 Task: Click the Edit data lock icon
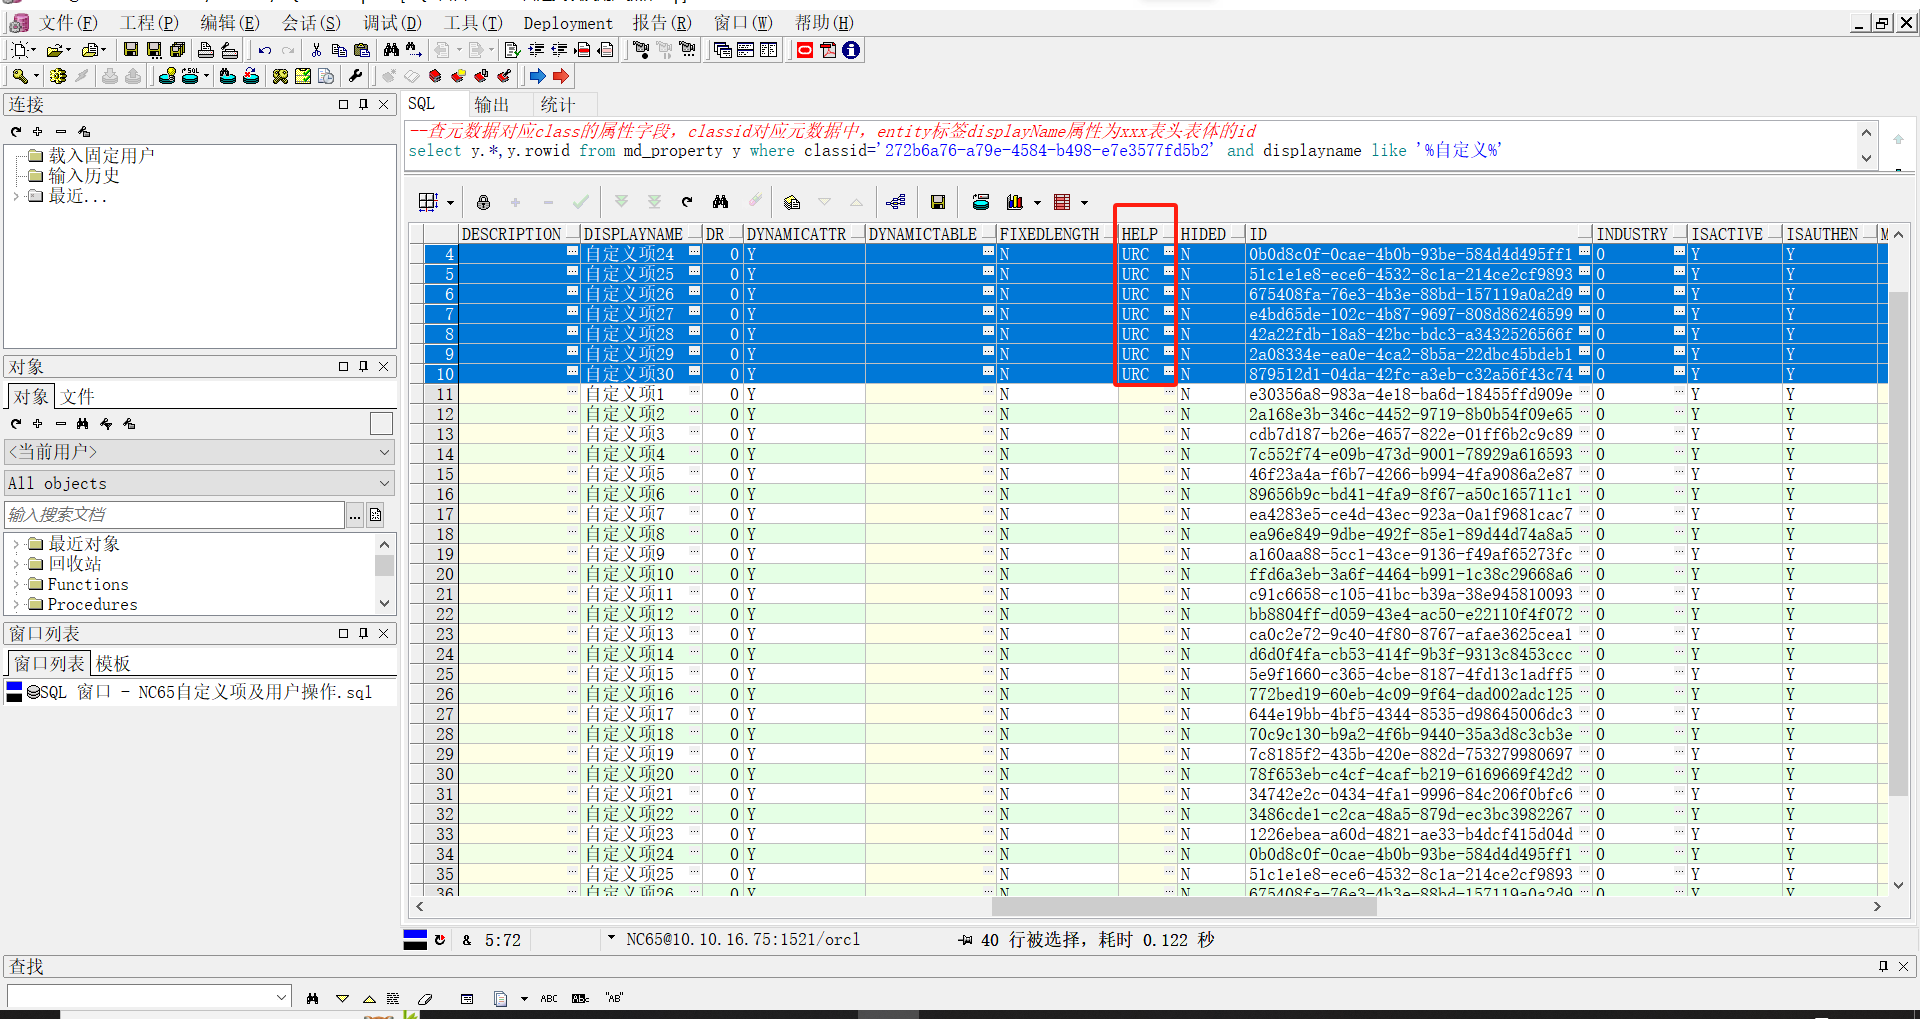(483, 202)
